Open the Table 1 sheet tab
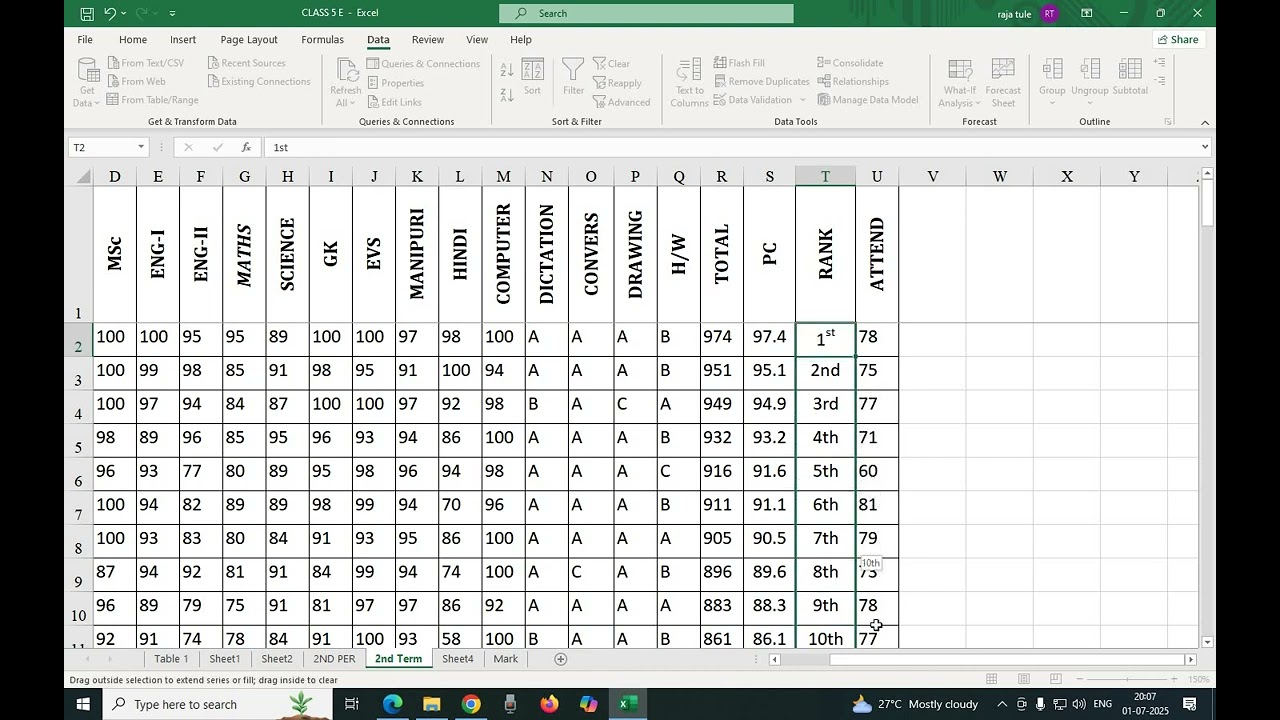This screenshot has height=720, width=1280. coord(171,659)
